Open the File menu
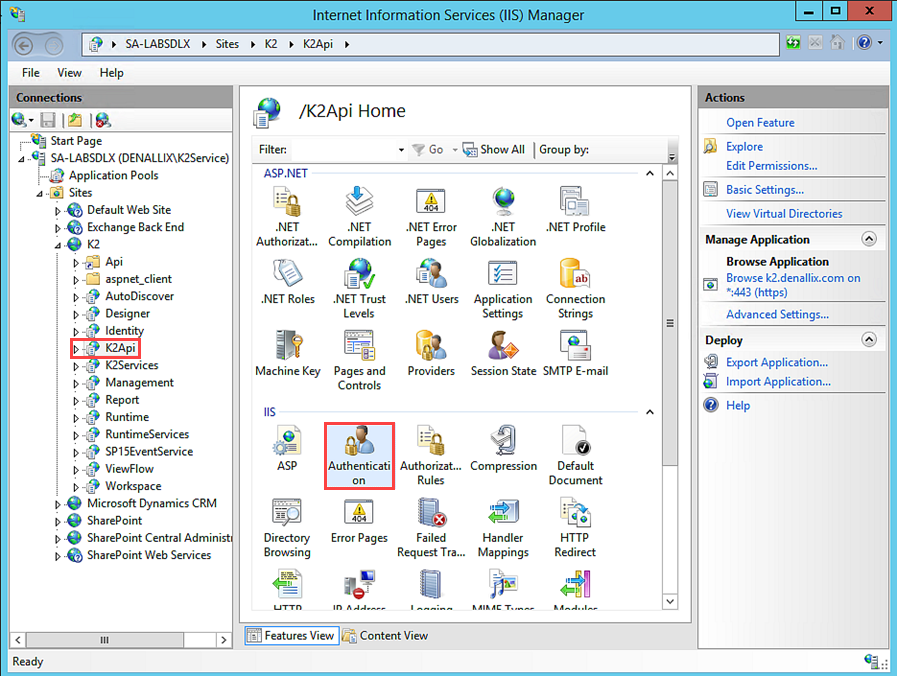The width and height of the screenshot is (897, 676). (31, 73)
